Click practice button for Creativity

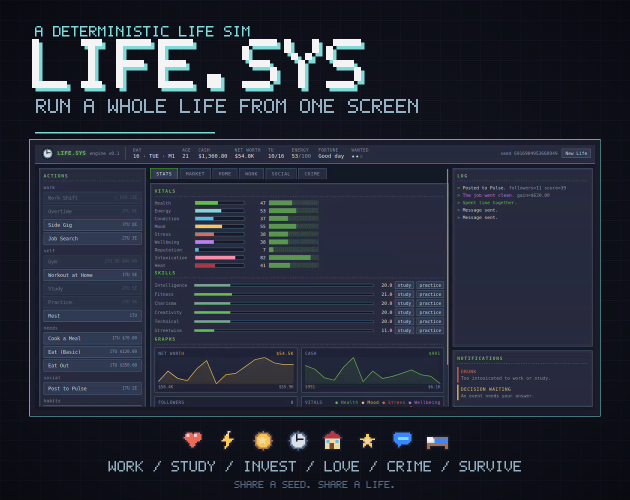(x=430, y=312)
